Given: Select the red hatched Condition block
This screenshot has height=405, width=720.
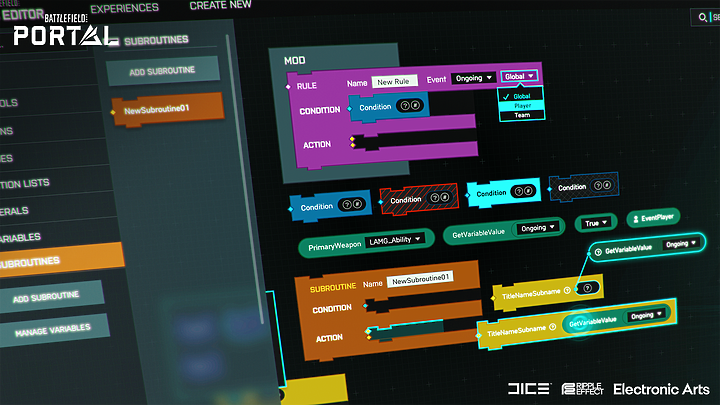Looking at the screenshot, I should tap(419, 199).
